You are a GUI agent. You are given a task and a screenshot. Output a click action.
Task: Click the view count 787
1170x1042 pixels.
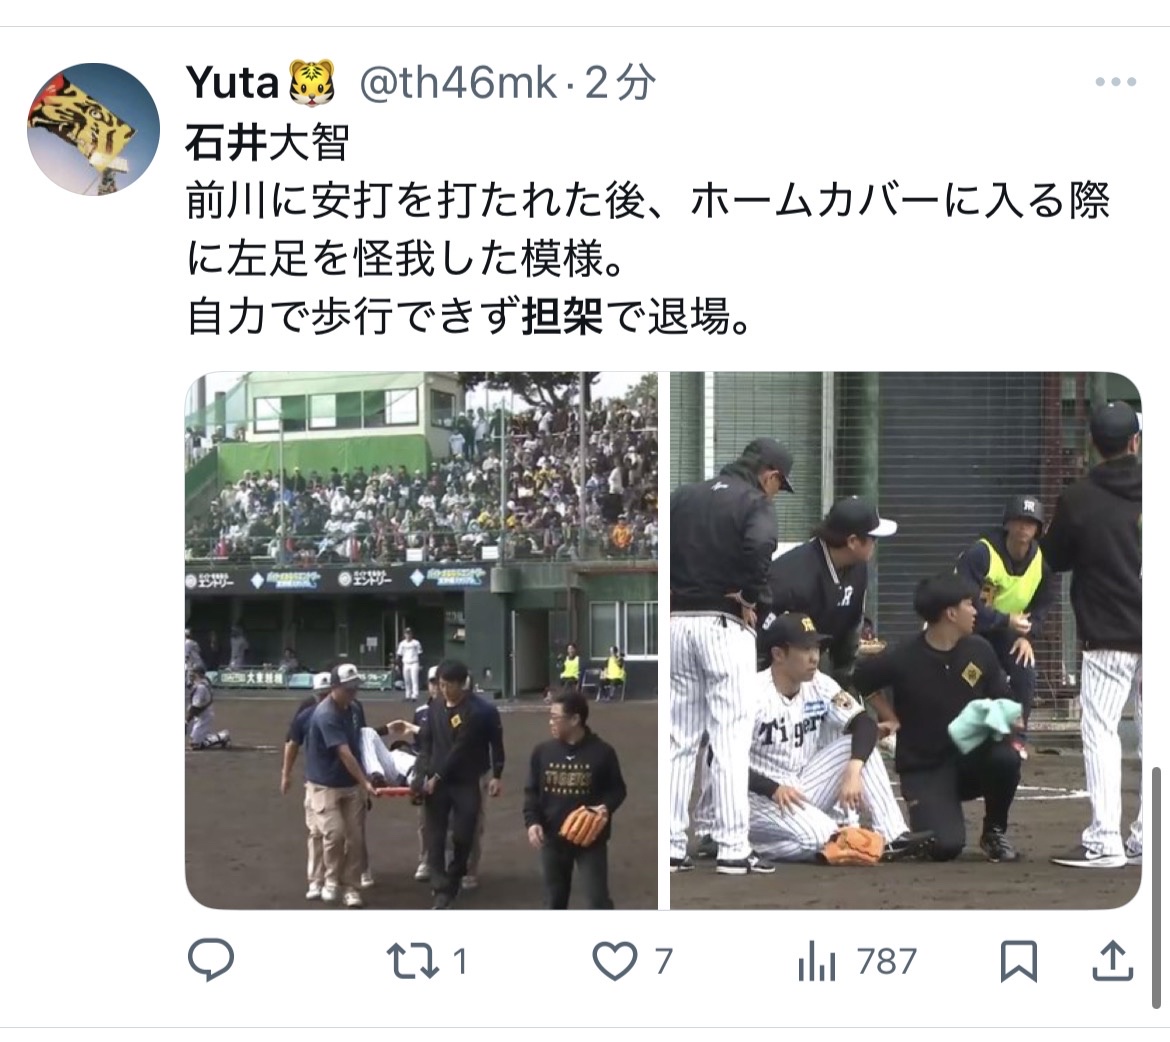pyautogui.click(x=886, y=961)
